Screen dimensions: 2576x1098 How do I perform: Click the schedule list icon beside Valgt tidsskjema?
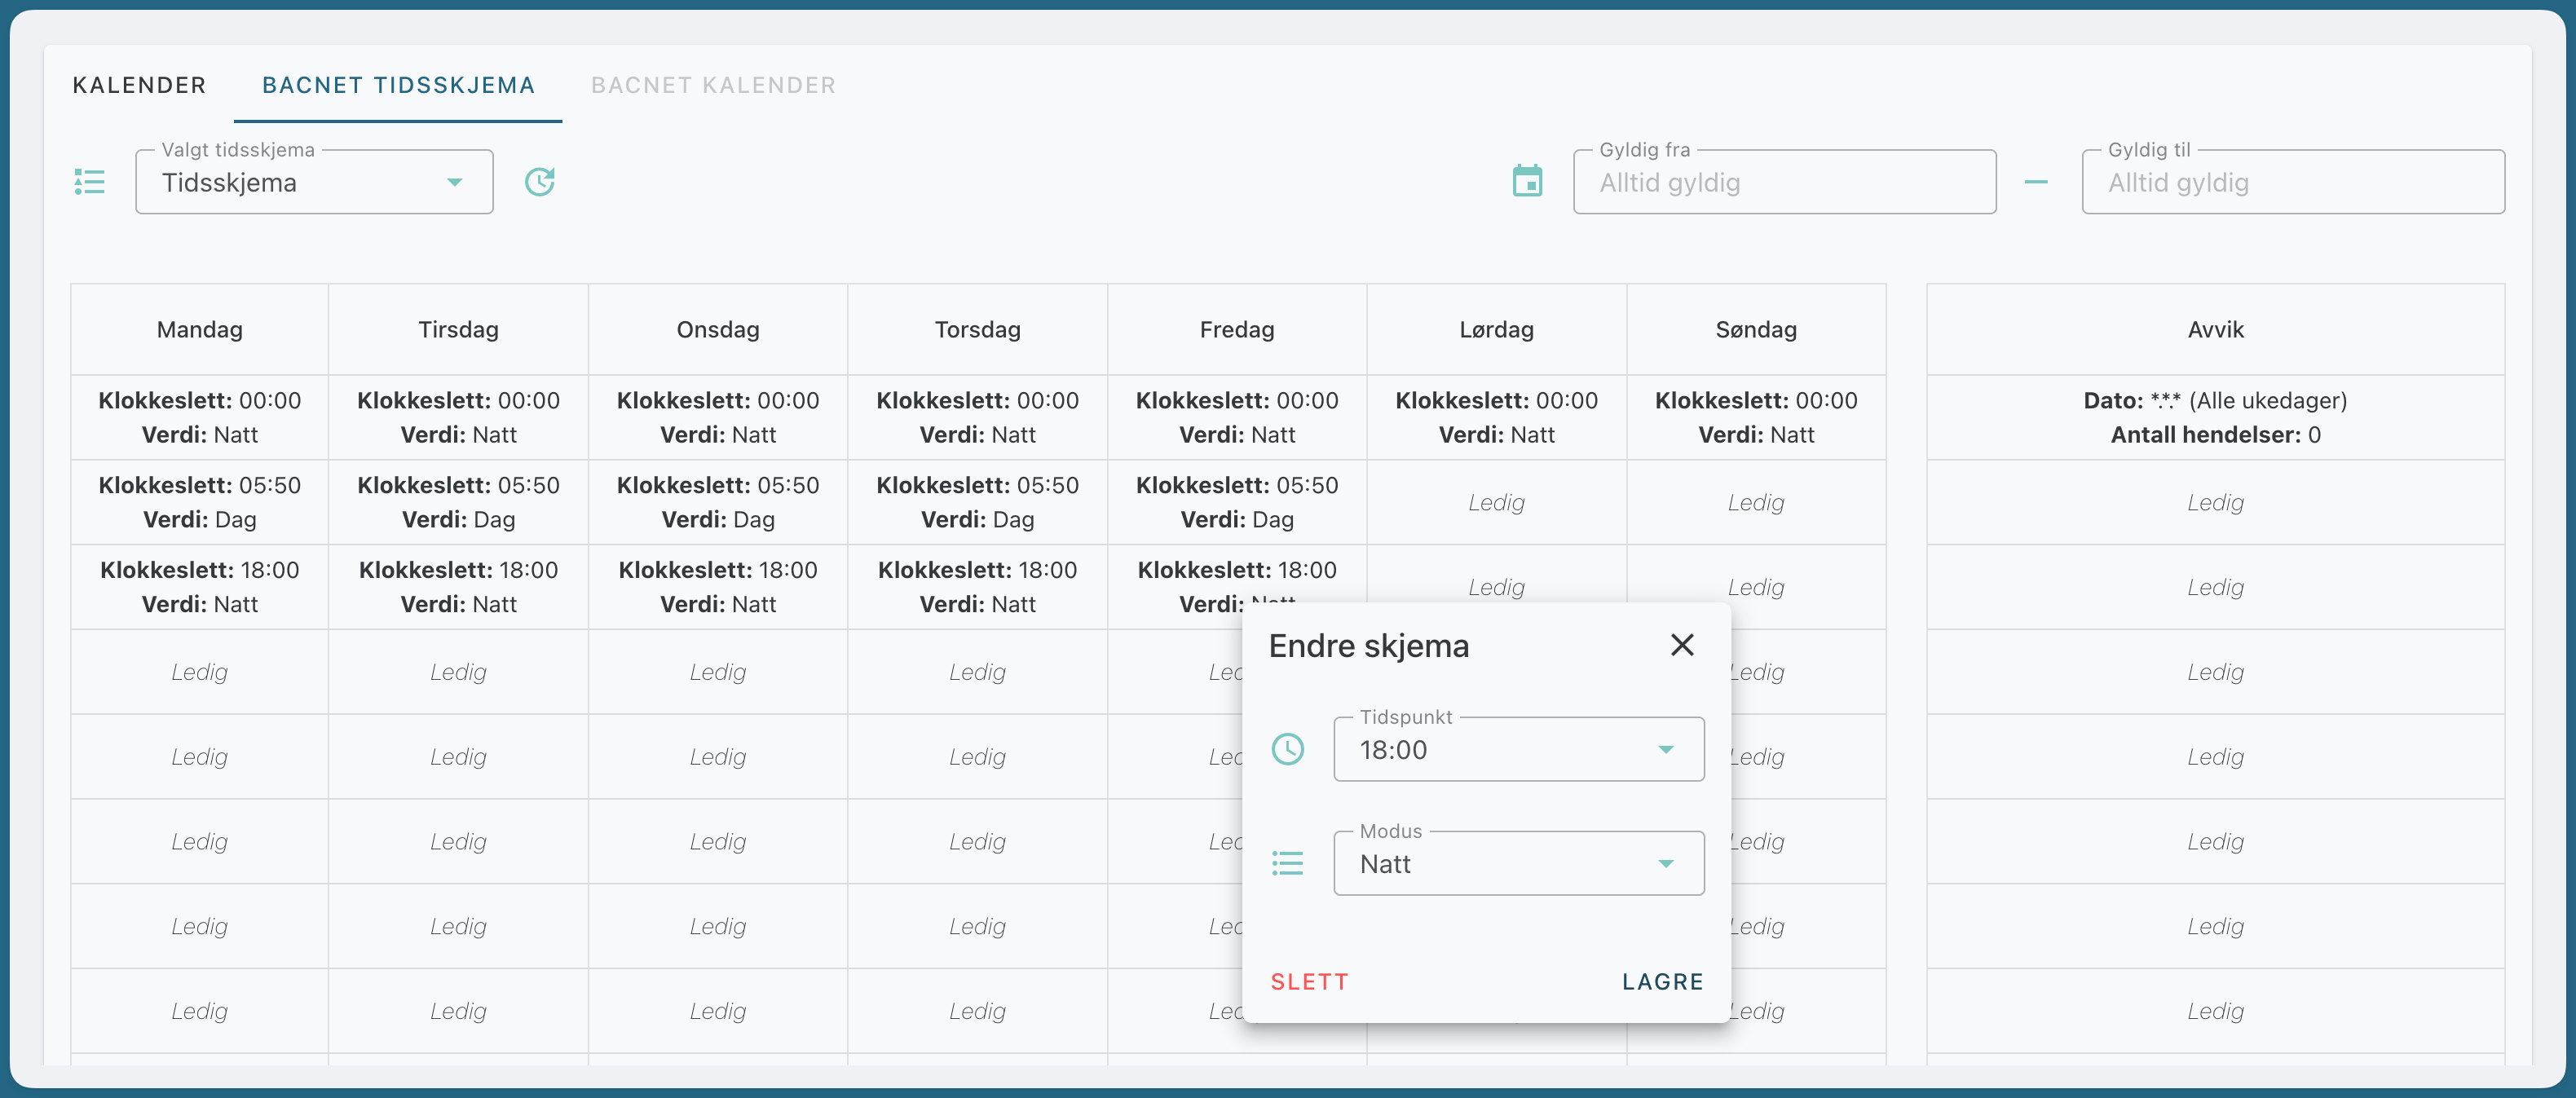[90, 182]
